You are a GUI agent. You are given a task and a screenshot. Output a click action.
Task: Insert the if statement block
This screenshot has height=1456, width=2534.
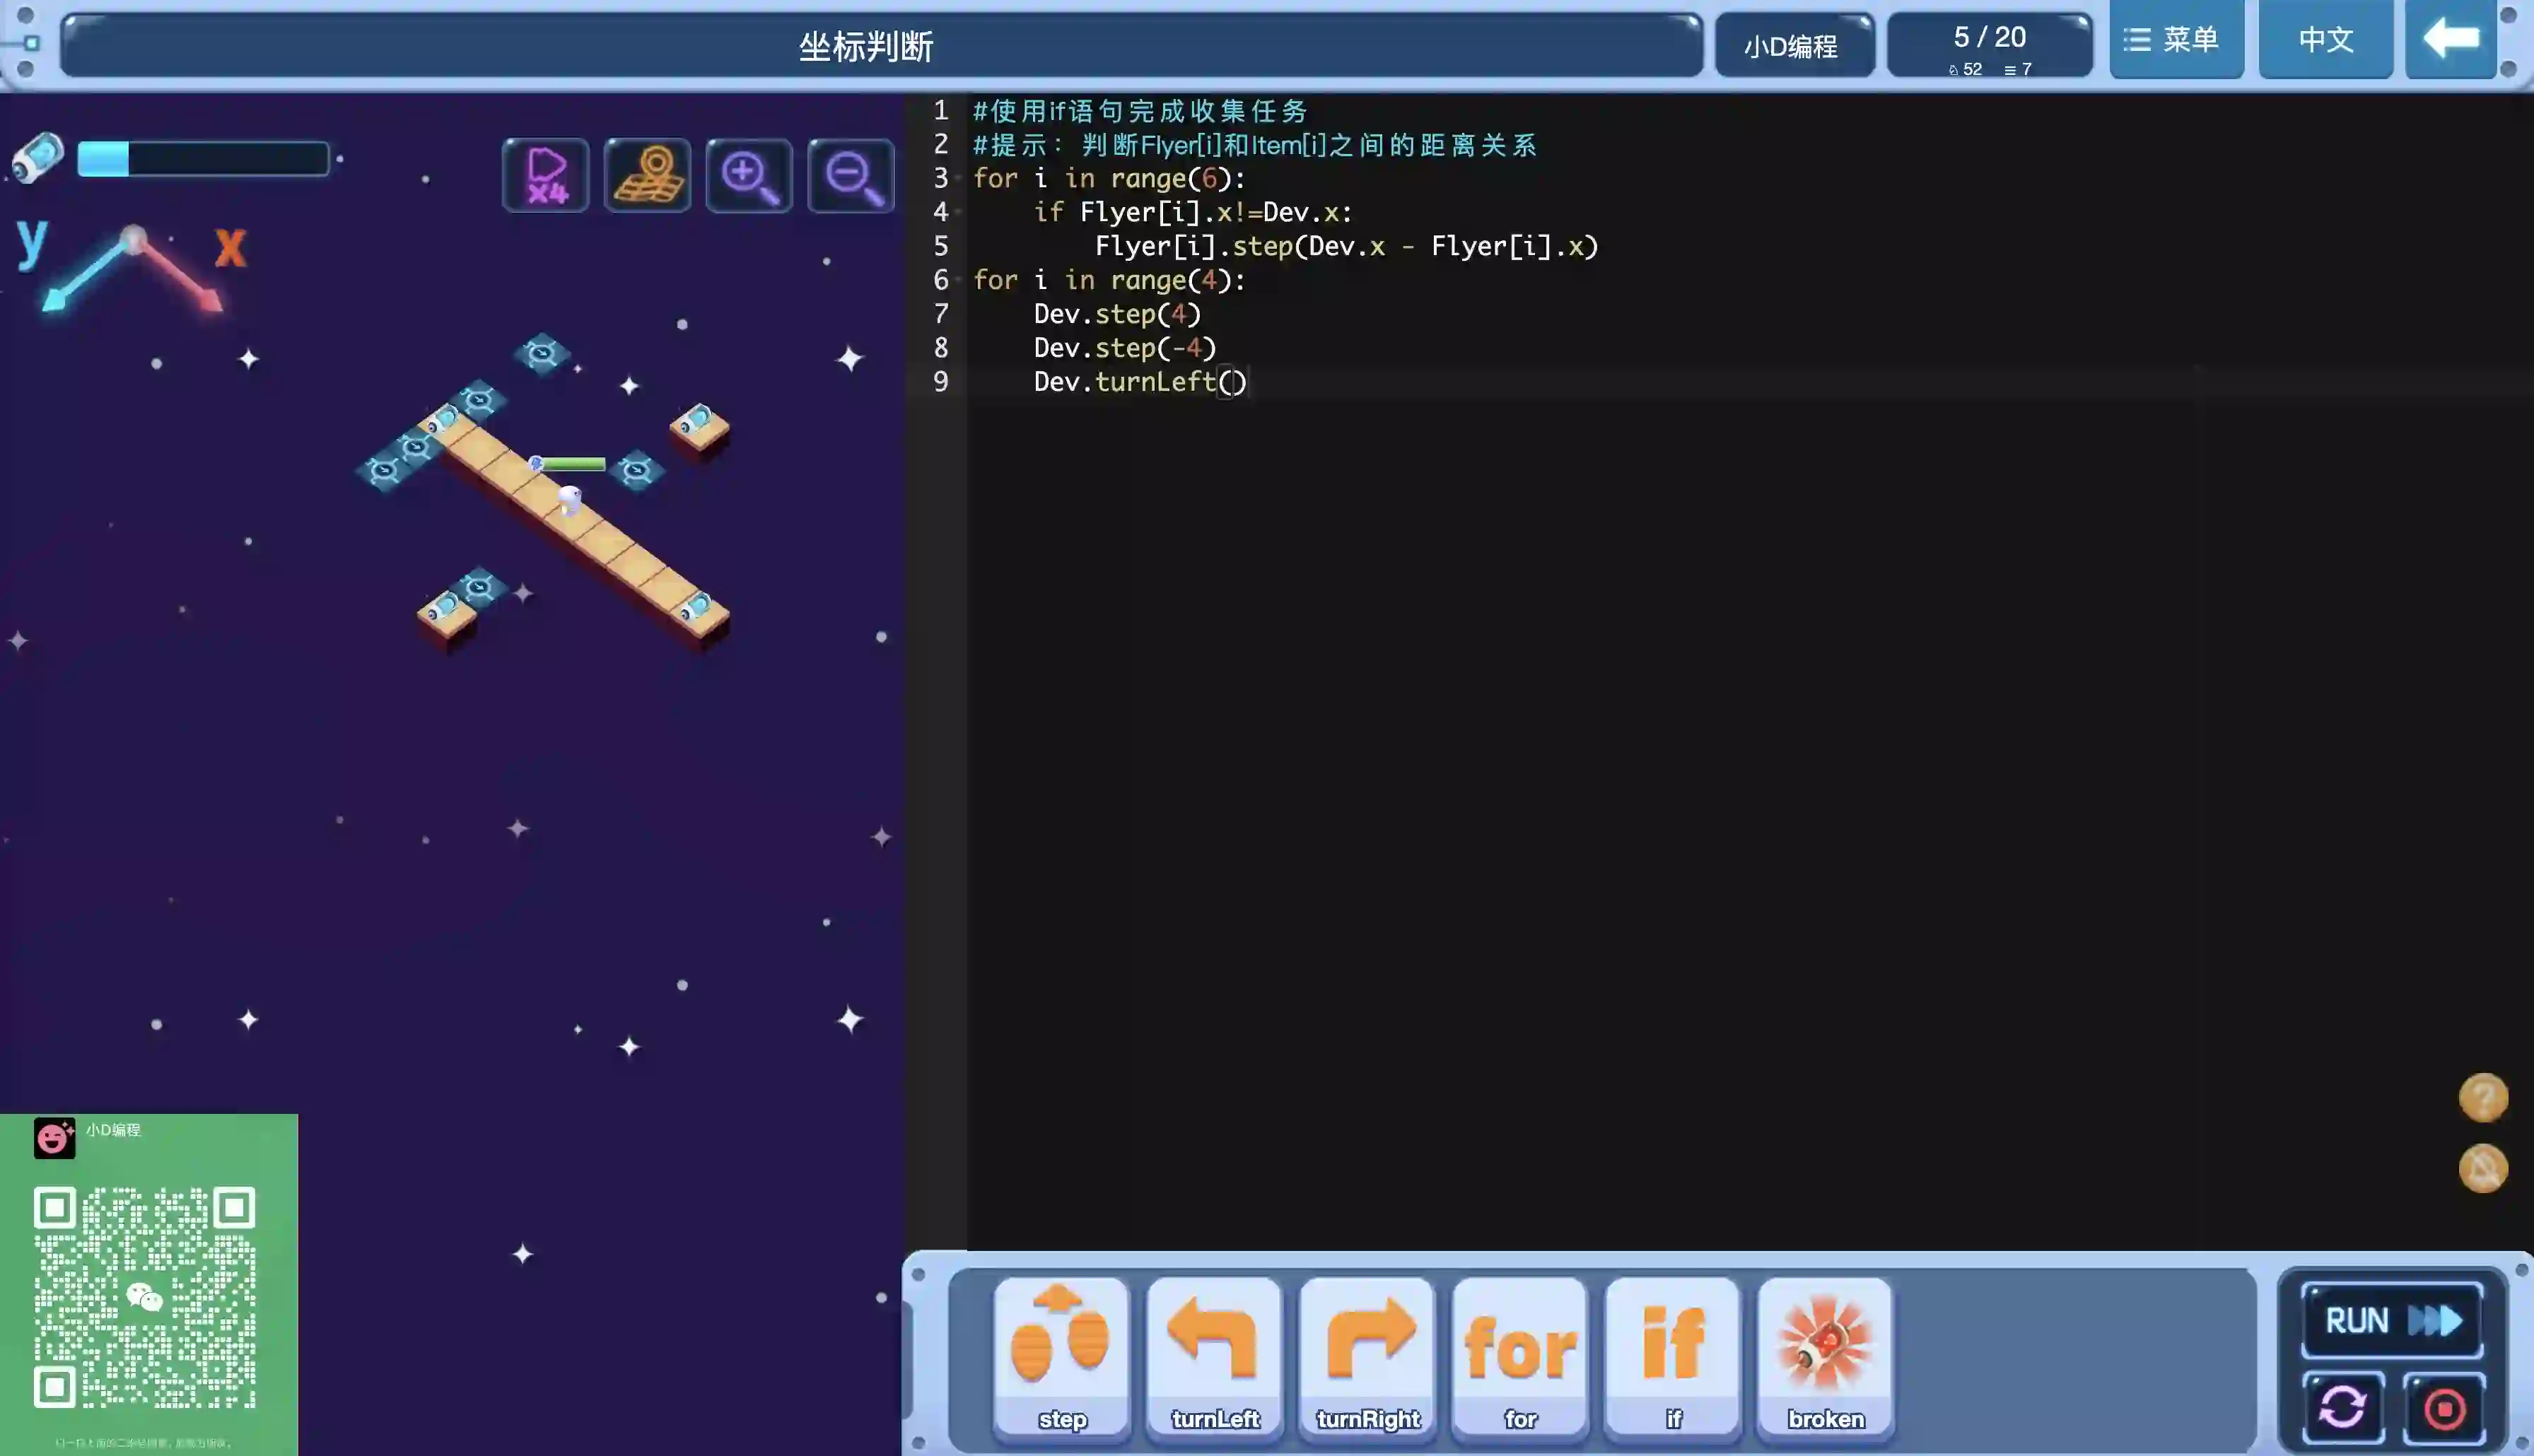coord(1673,1356)
